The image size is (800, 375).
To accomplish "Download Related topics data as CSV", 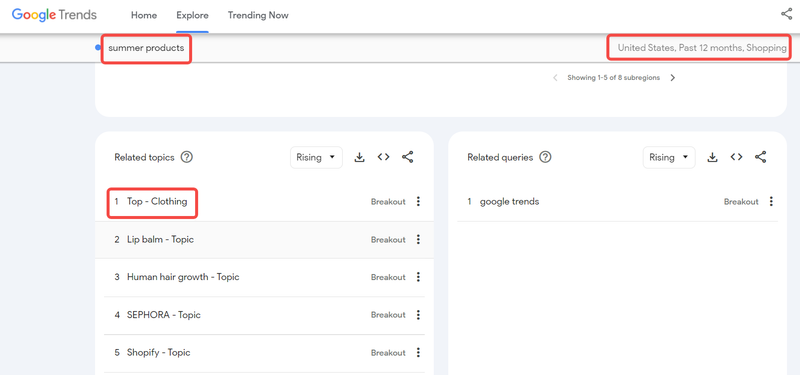I will coord(360,157).
